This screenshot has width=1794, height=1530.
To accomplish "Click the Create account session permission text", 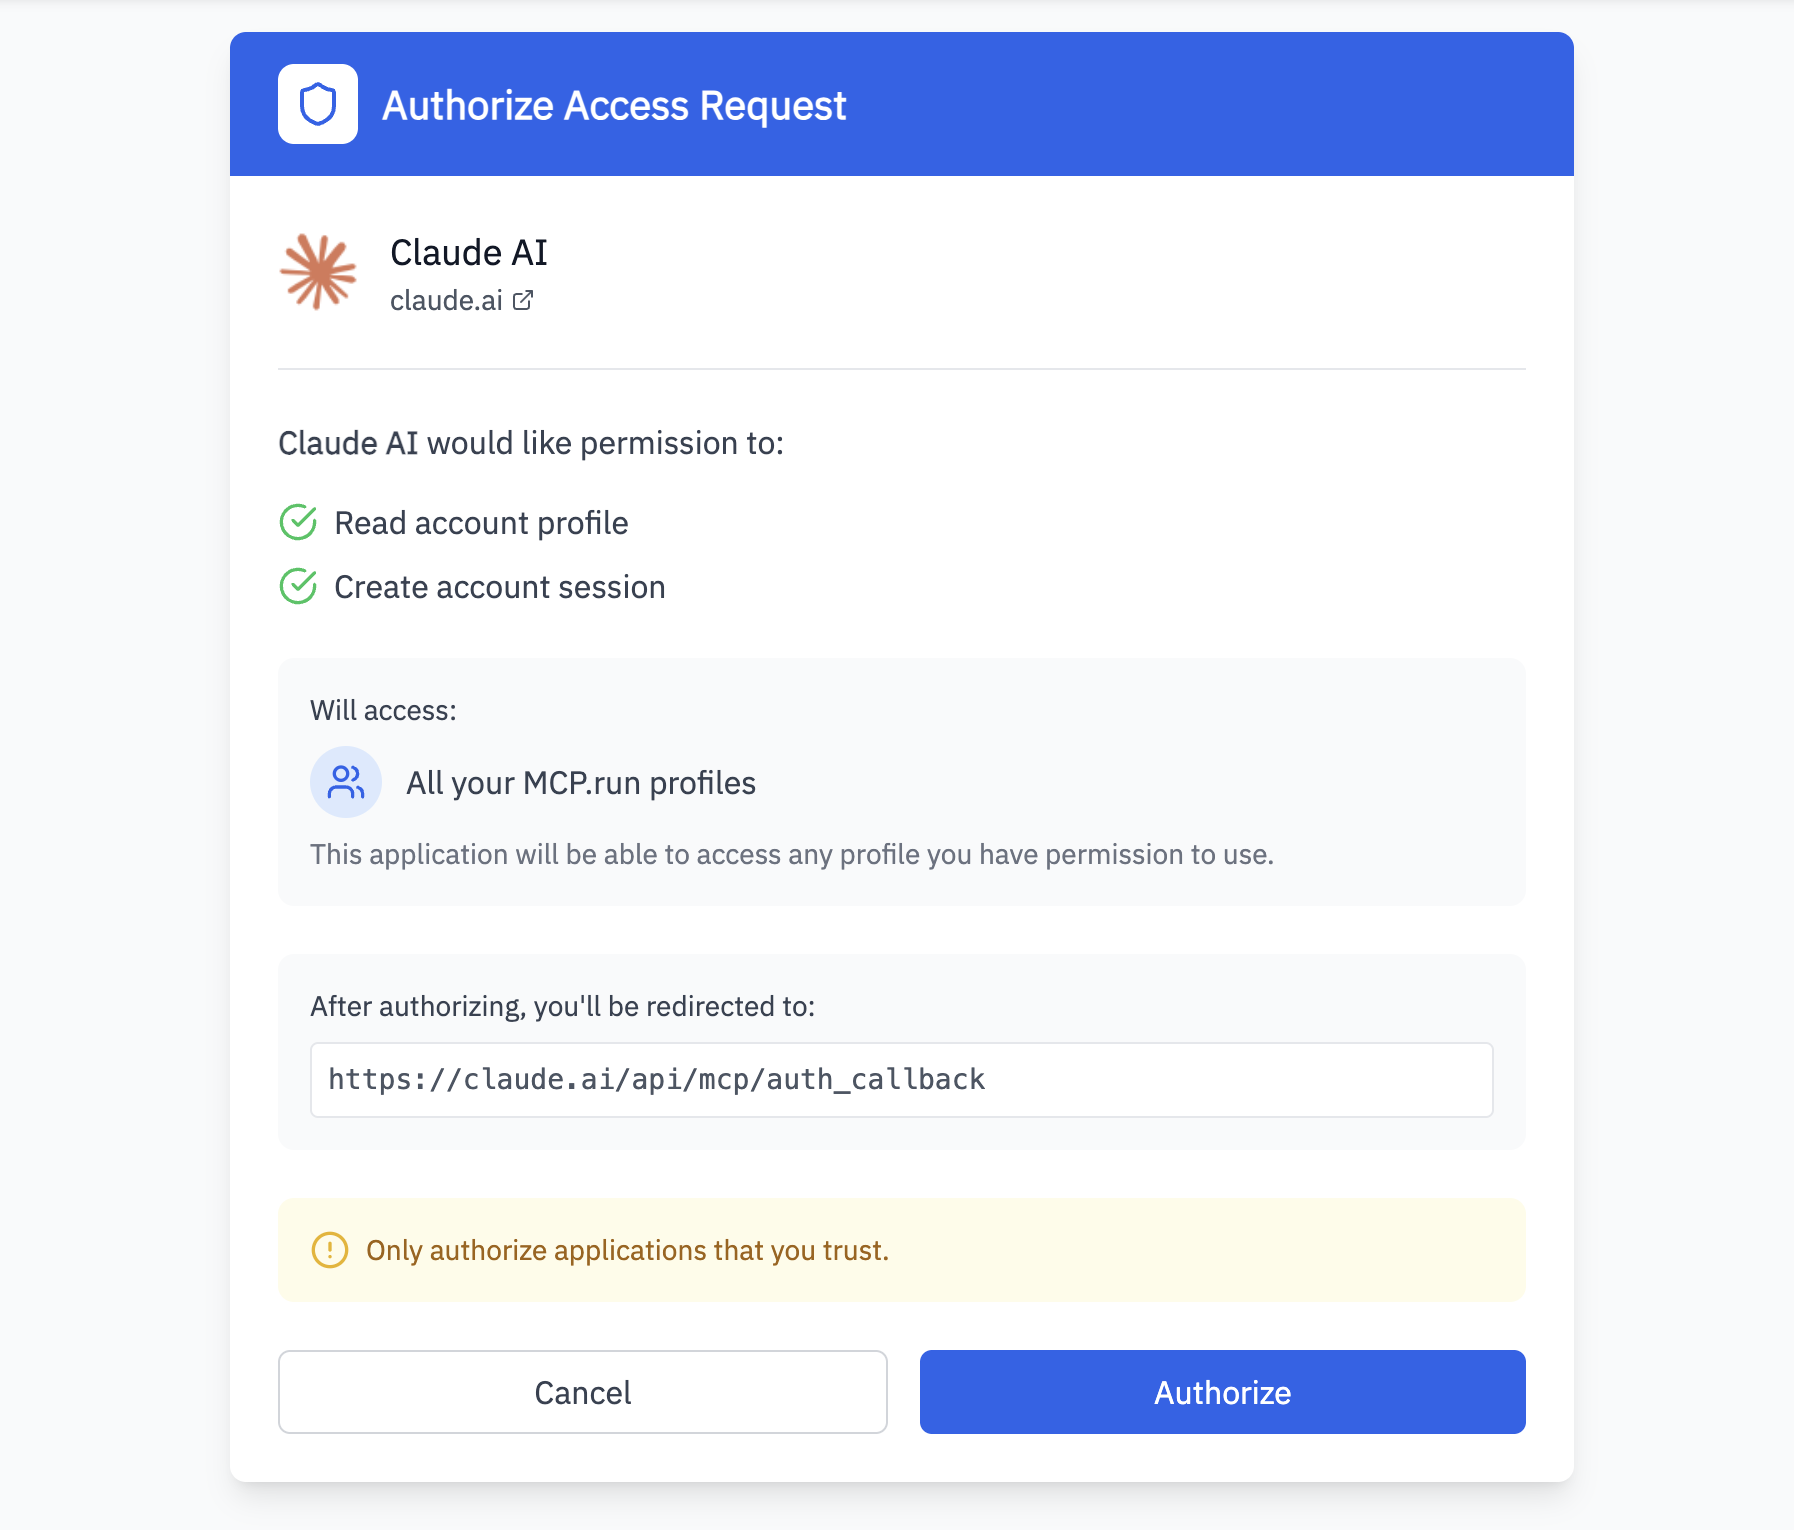I will [x=500, y=586].
